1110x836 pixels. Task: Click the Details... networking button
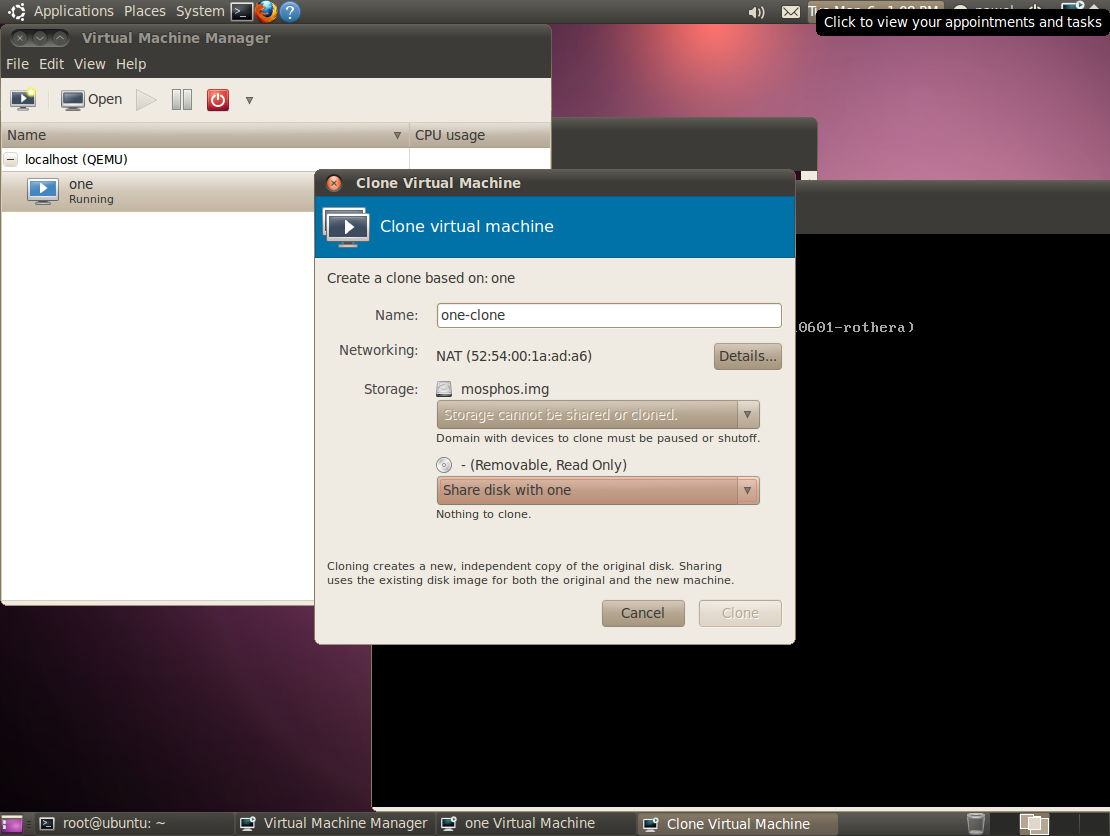pos(747,356)
